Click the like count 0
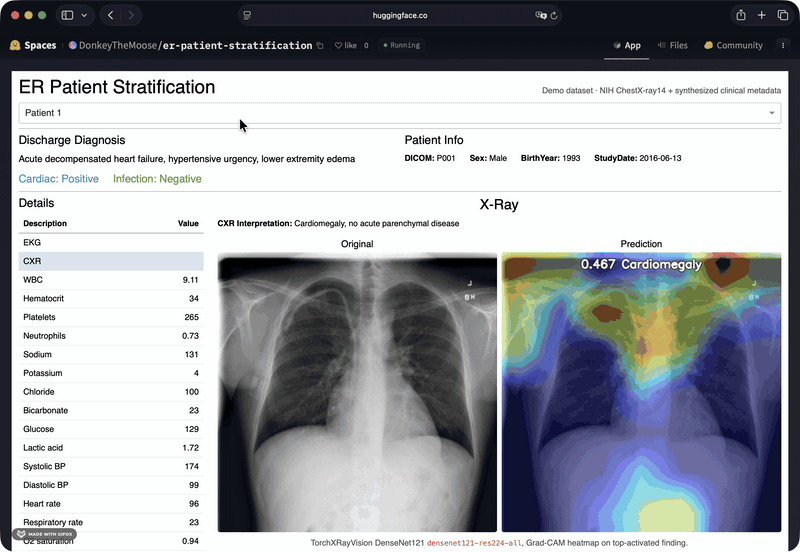 click(x=366, y=45)
